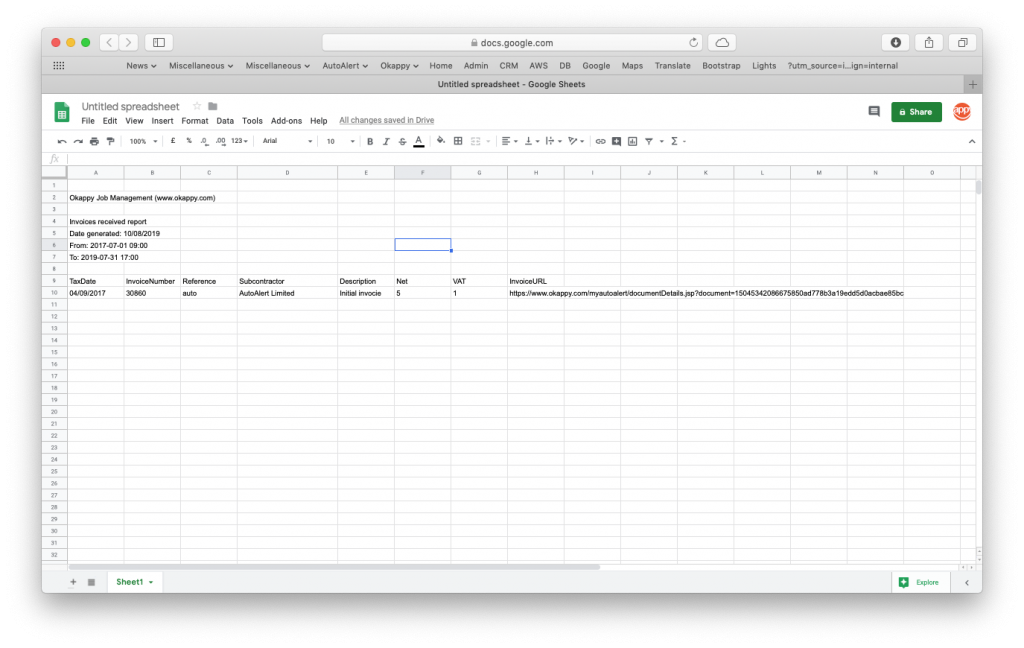
Task: Decrease decimal places in the toolbar
Action: pos(204,141)
